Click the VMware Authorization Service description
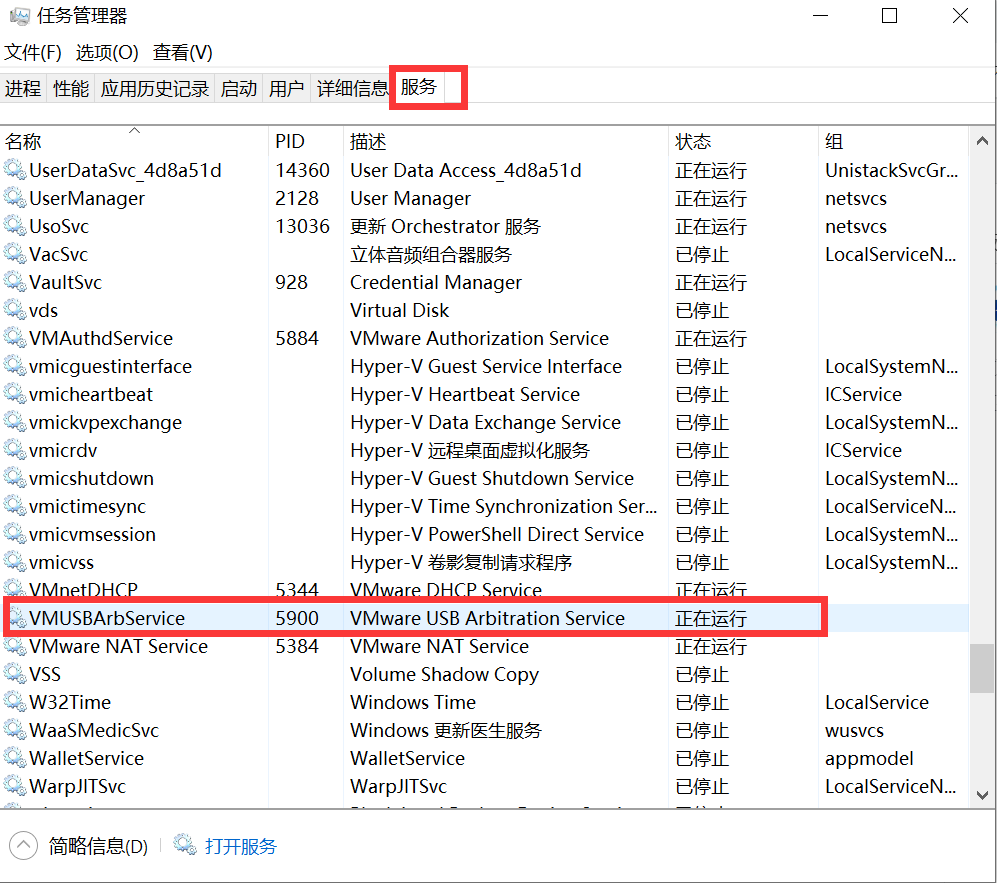 (x=480, y=338)
